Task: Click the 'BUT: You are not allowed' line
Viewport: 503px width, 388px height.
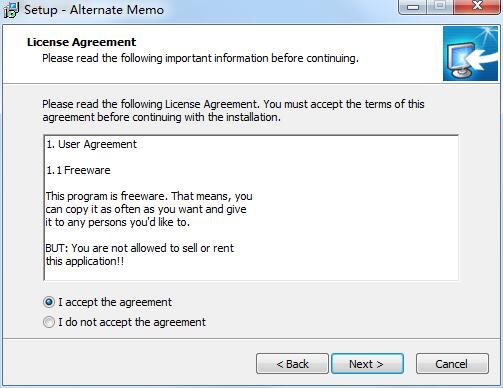Action: click(140, 248)
